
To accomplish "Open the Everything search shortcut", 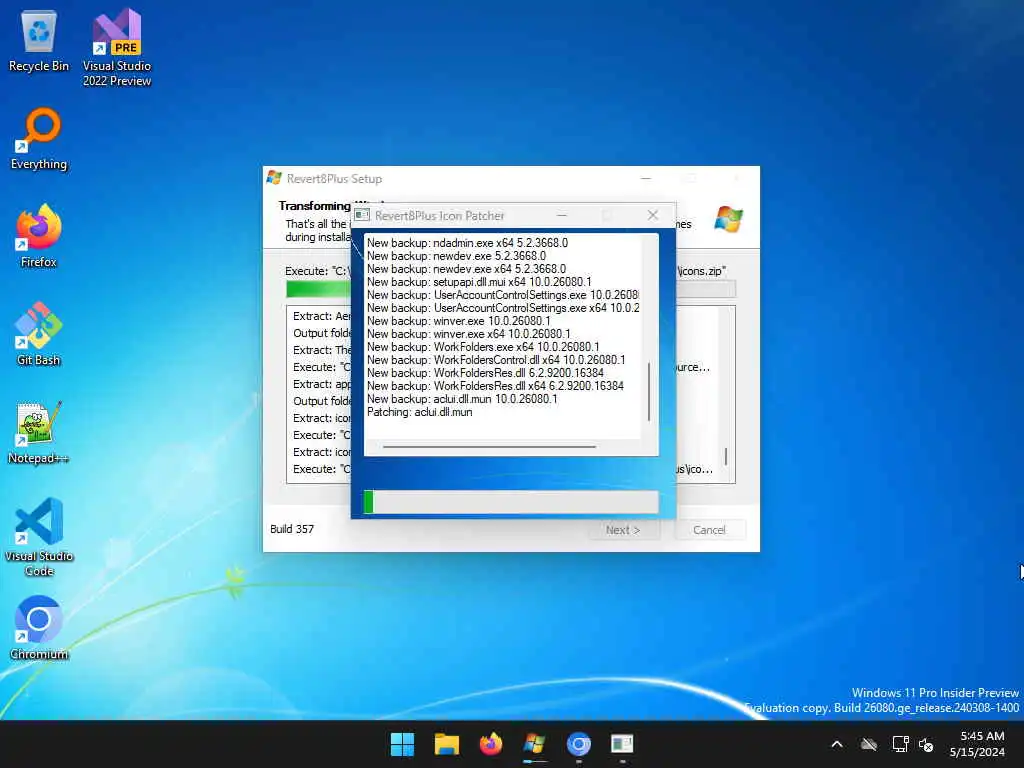I will pos(39,138).
